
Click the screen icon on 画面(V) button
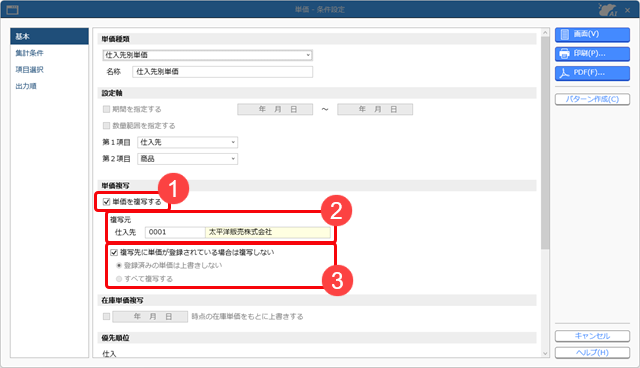click(x=564, y=34)
